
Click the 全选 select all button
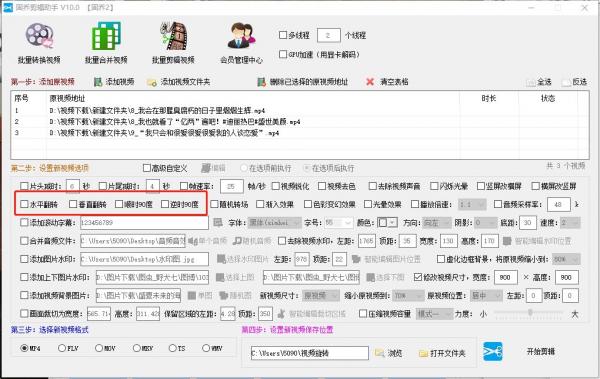point(539,82)
